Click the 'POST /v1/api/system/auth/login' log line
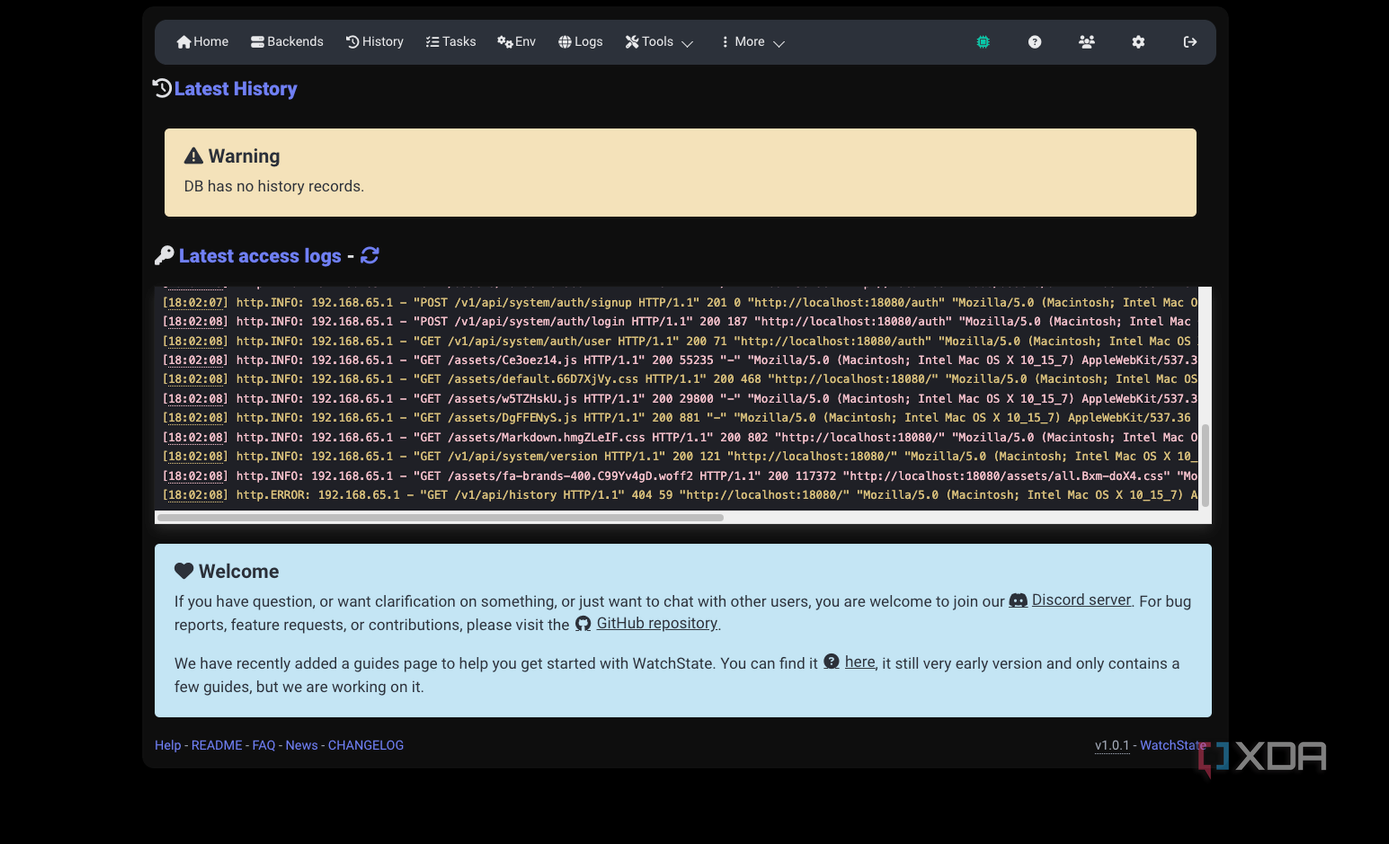This screenshot has width=1389, height=844. 680,322
